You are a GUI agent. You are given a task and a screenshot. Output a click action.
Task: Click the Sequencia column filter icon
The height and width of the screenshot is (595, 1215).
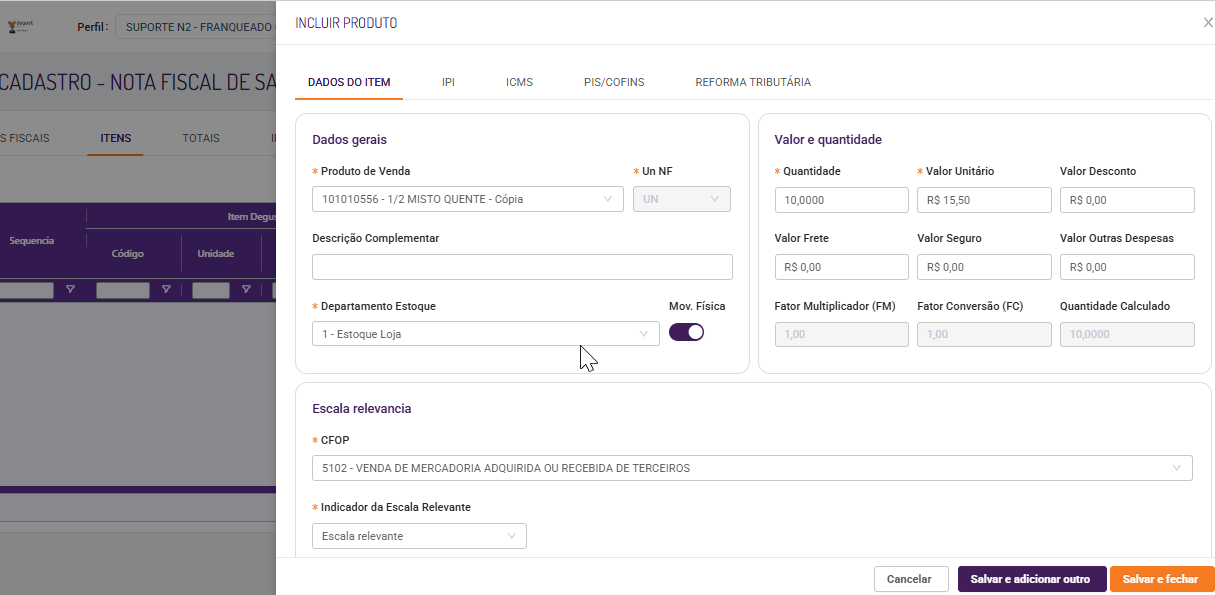[x=70, y=290]
